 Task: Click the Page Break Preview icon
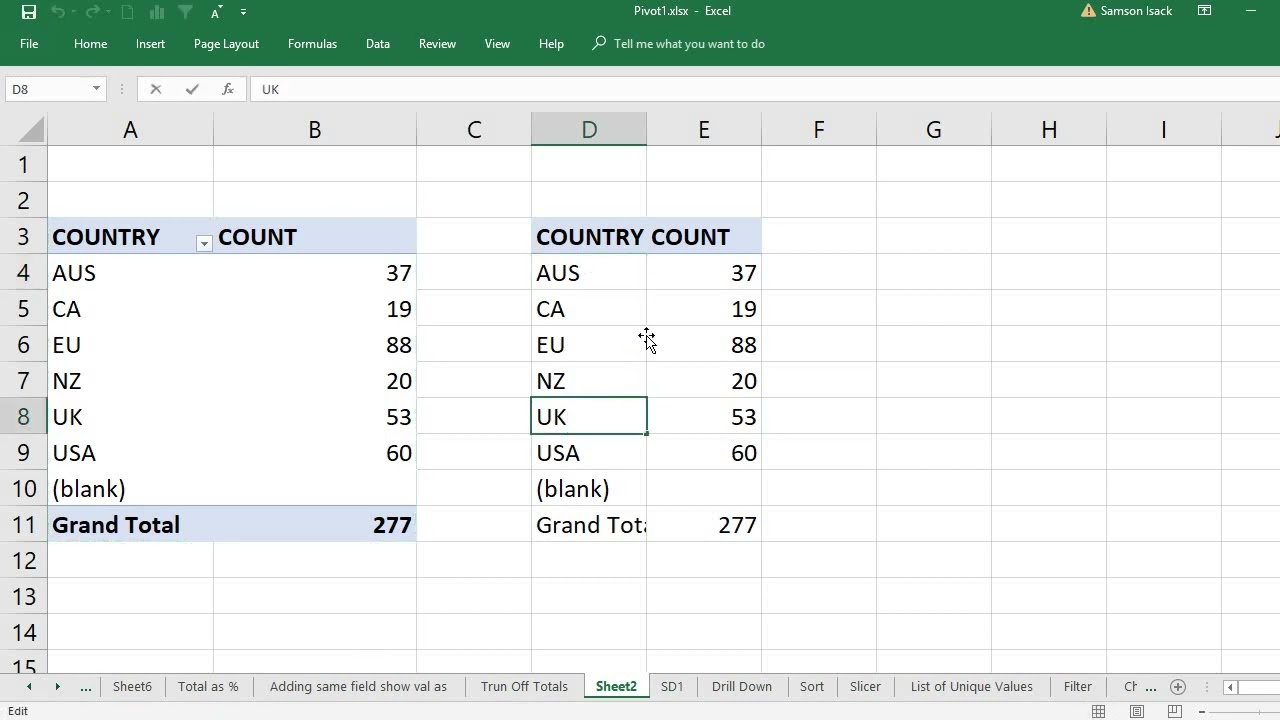point(1176,711)
